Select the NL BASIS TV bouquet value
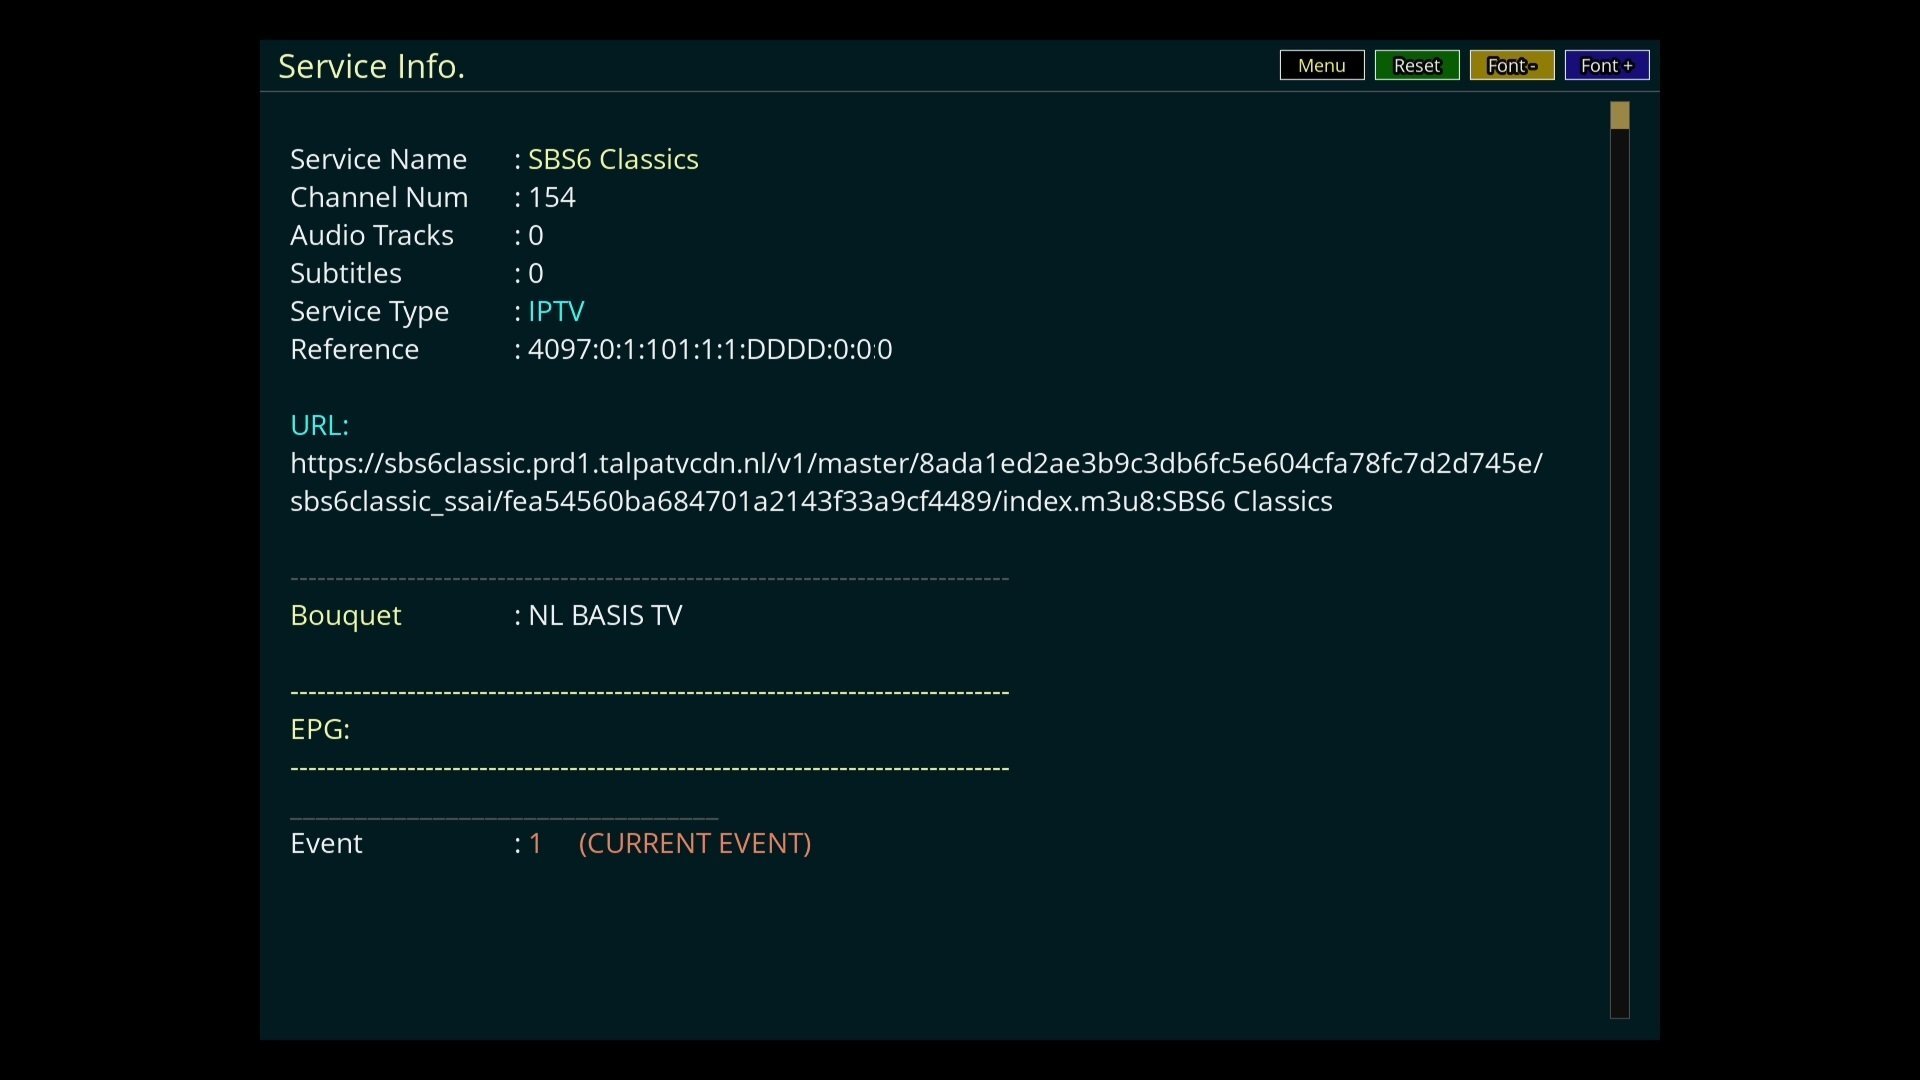This screenshot has width=1920, height=1080. (604, 616)
